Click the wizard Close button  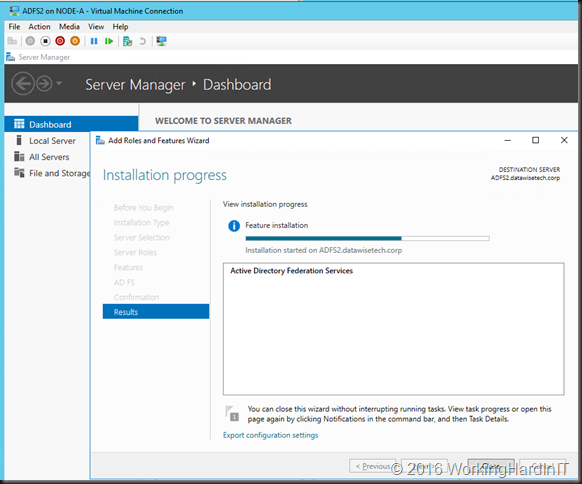[491, 466]
